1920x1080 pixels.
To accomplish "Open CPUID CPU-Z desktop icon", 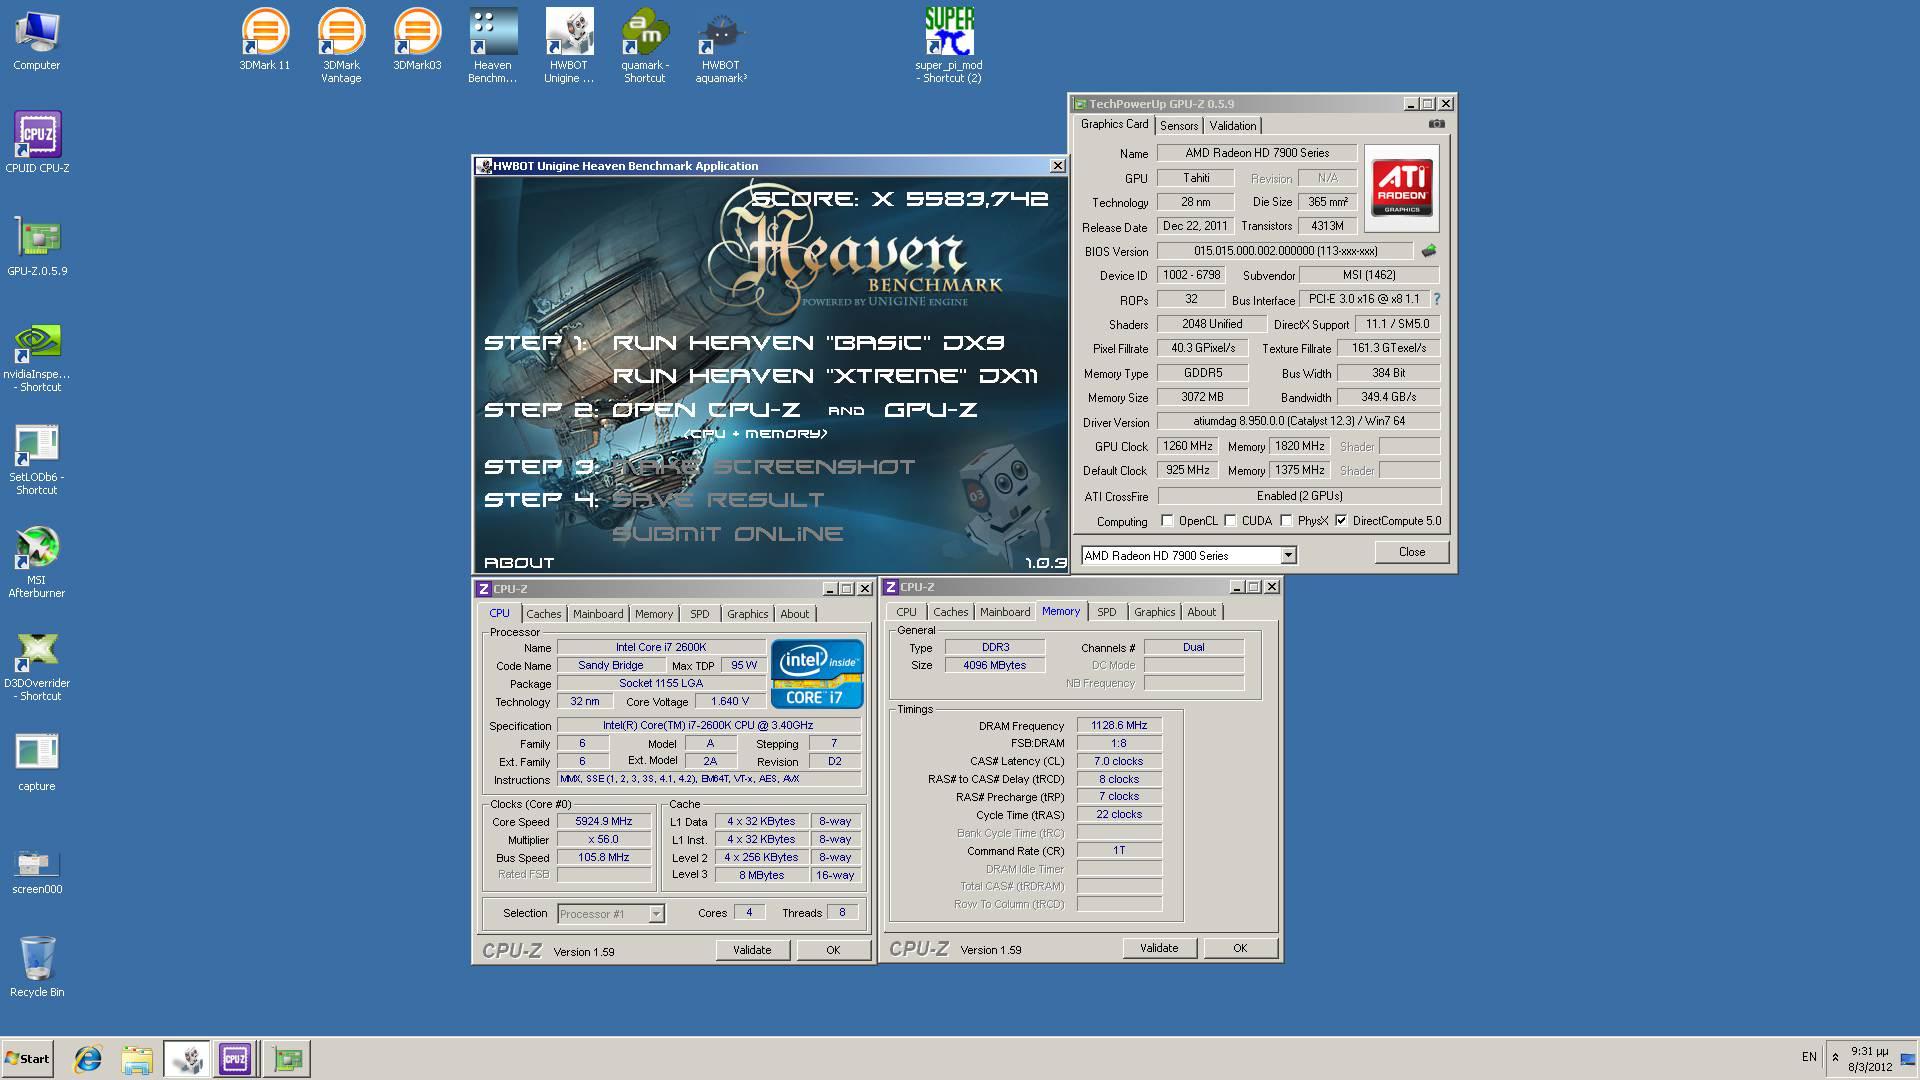I will (37, 143).
